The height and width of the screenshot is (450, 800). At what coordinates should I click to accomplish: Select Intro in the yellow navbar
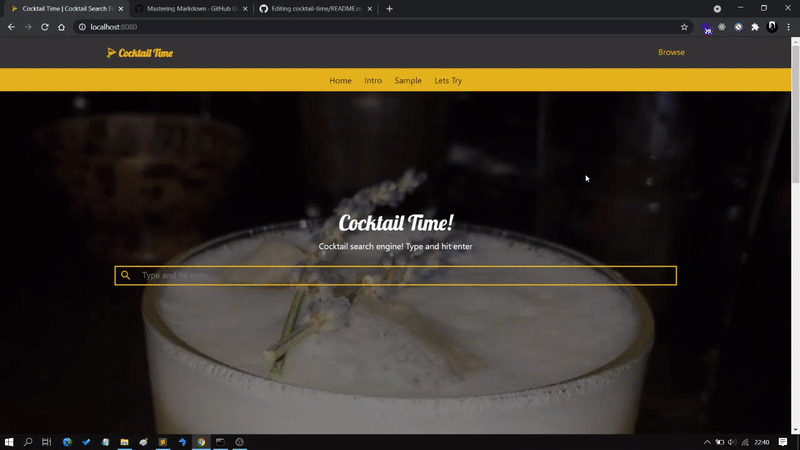click(373, 80)
